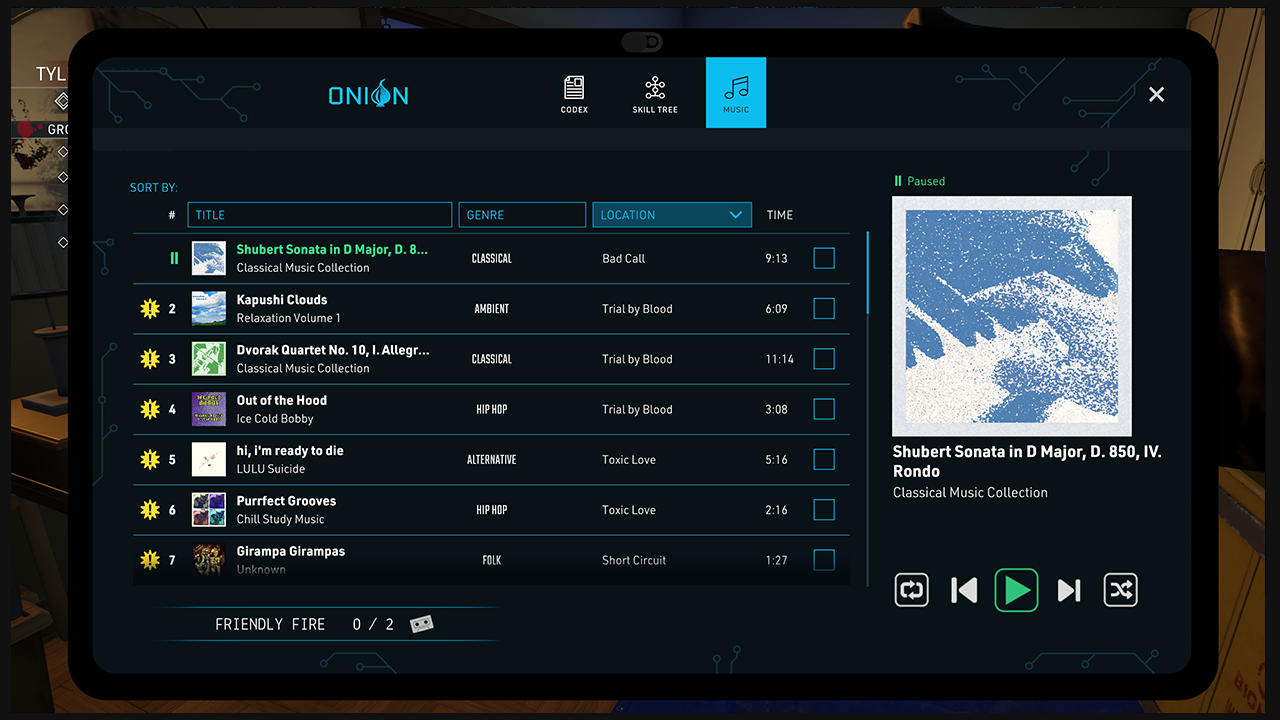This screenshot has width=1280, height=720.
Task: Toggle the repeat button
Action: click(x=912, y=590)
